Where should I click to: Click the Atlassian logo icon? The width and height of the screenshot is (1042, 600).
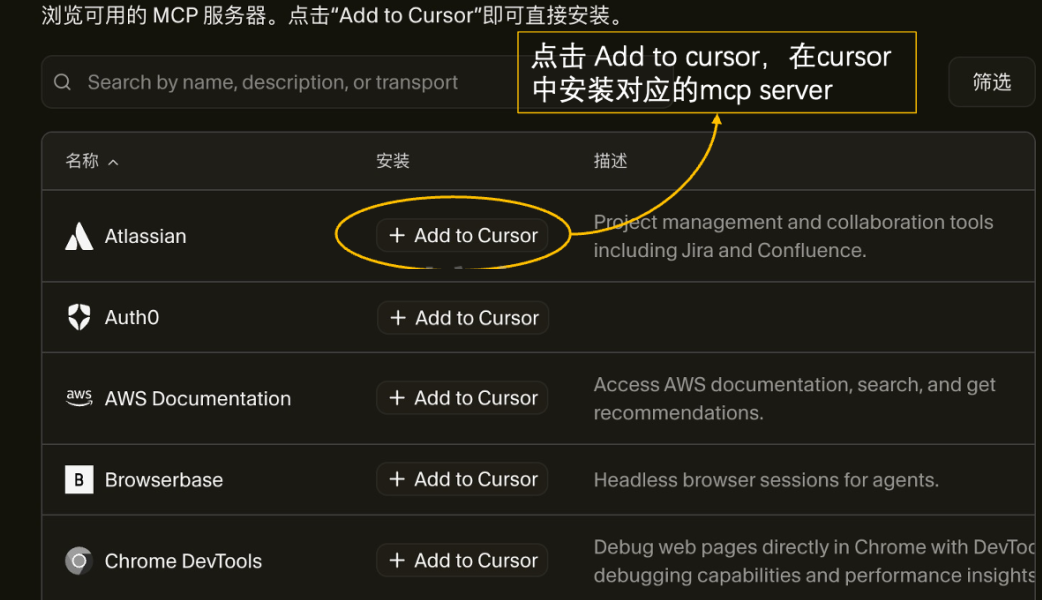(x=79, y=236)
